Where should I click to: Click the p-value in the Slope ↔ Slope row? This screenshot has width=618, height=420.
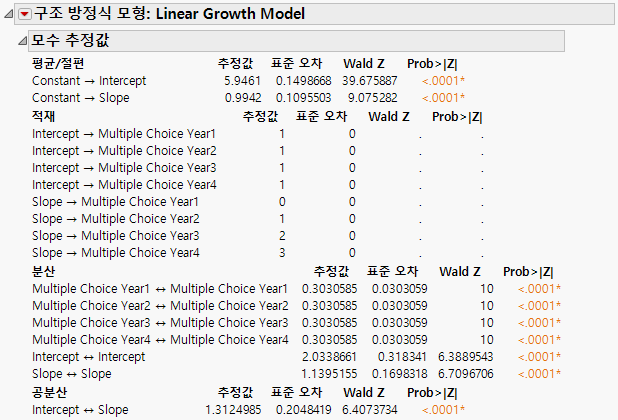(539, 374)
